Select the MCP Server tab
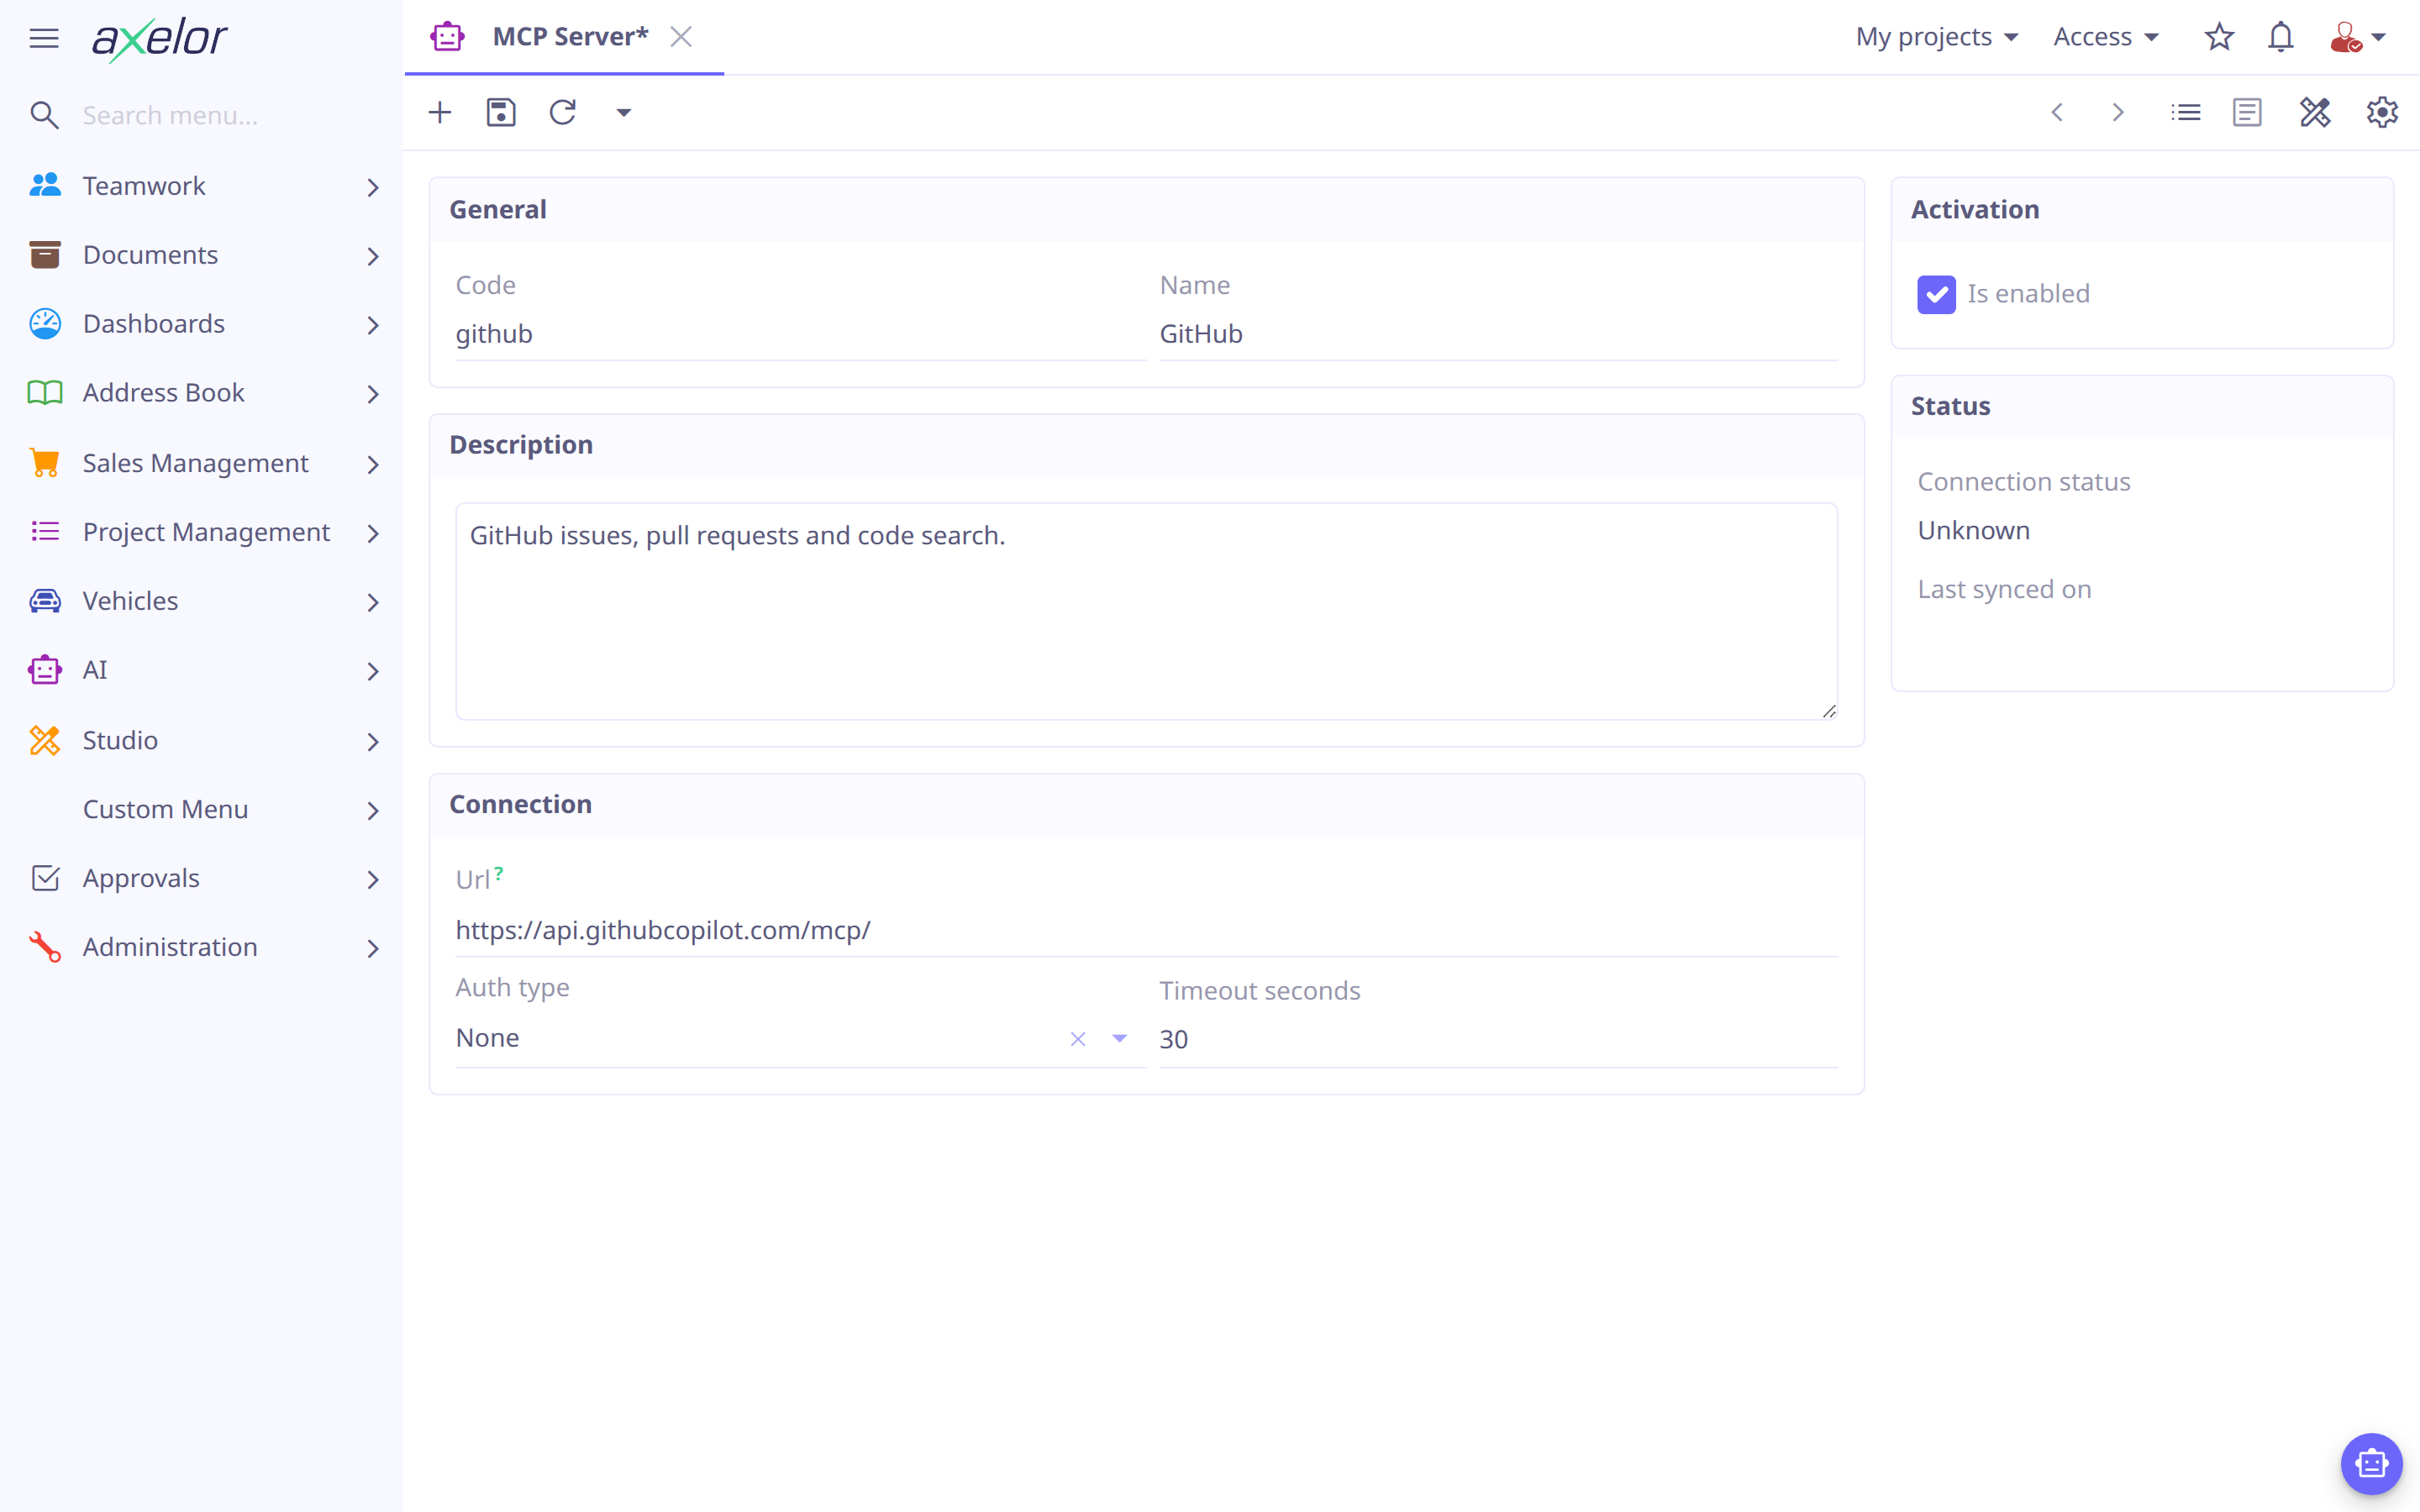This screenshot has height=1512, width=2420. pyautogui.click(x=564, y=37)
